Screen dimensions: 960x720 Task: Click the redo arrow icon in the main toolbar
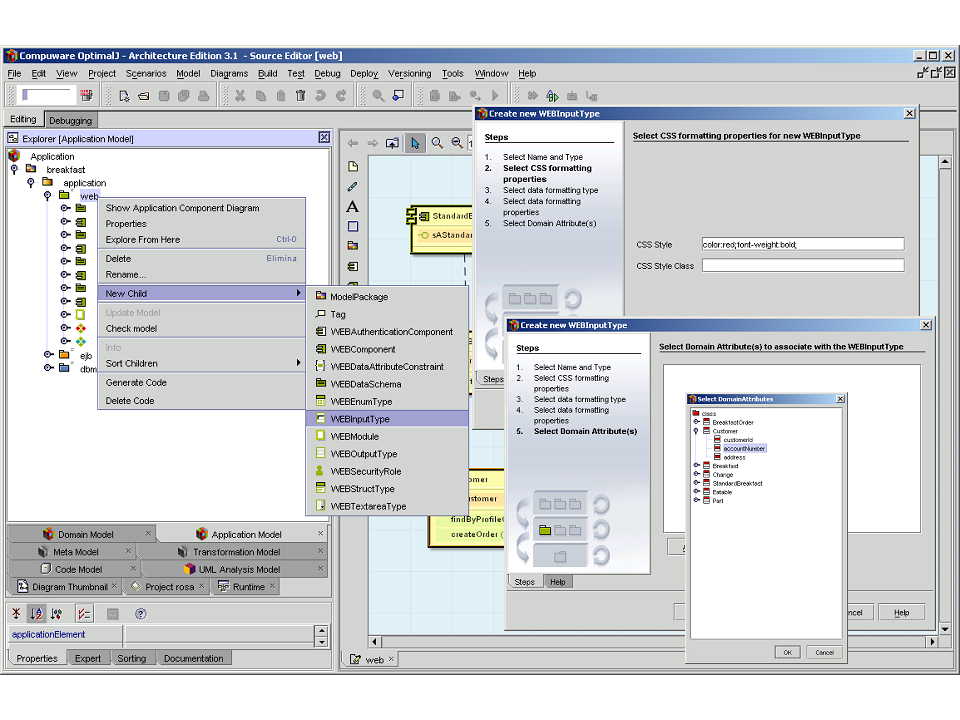tap(341, 96)
